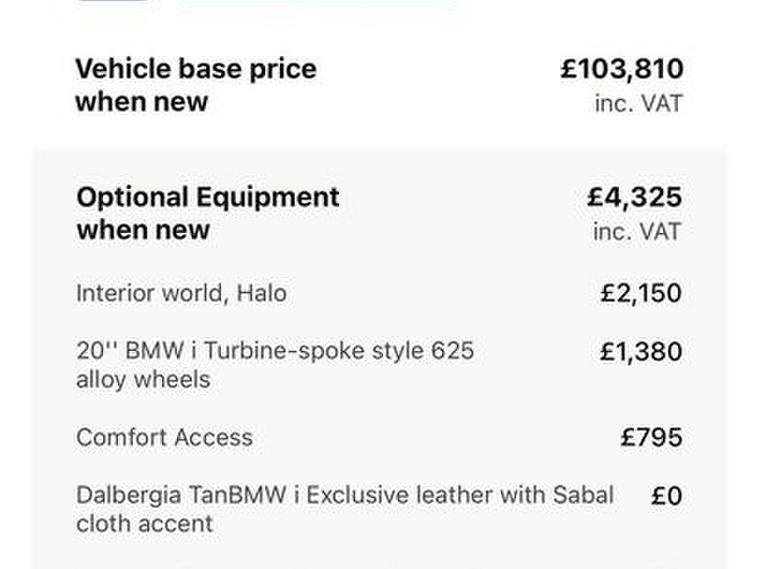
Task: Click the words 'when new' under Optional Equipment
Action: [143, 229]
